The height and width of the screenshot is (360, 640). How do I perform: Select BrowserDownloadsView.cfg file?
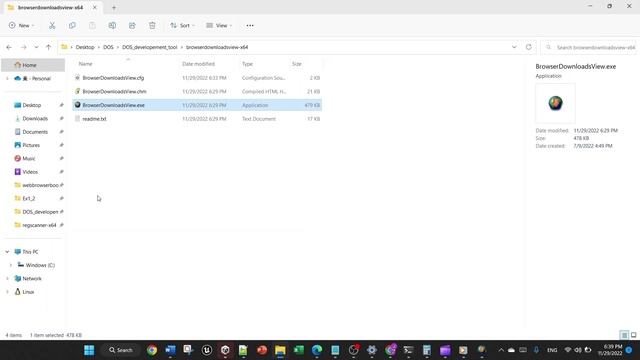click(197, 78)
